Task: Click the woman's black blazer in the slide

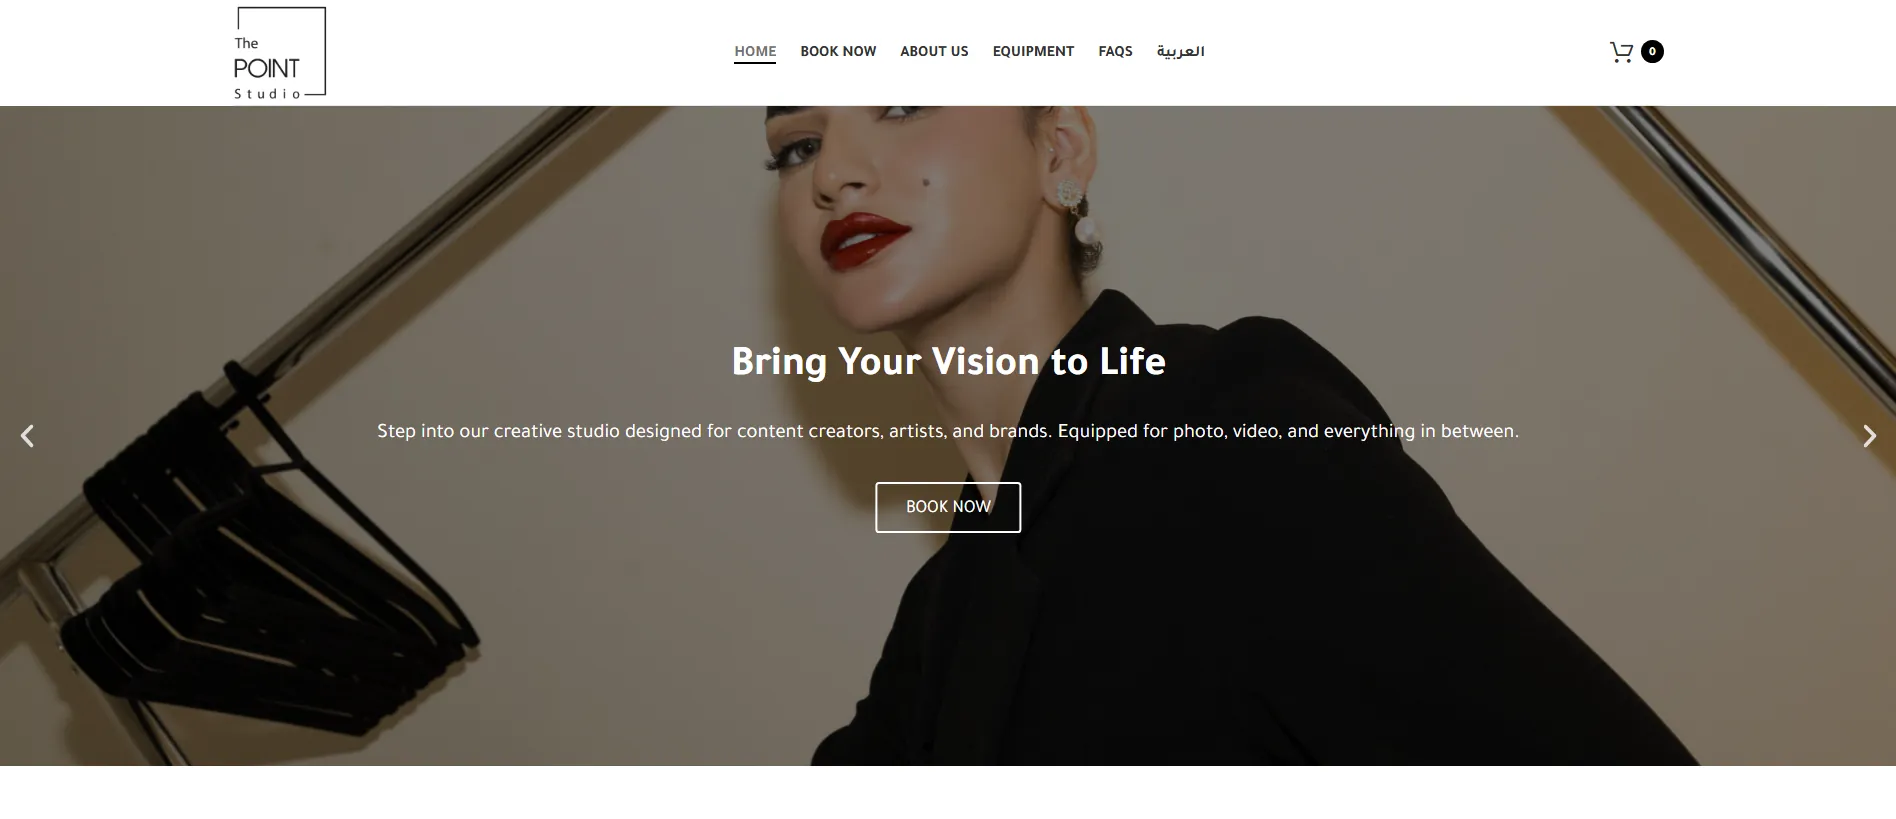Action: click(1250, 560)
